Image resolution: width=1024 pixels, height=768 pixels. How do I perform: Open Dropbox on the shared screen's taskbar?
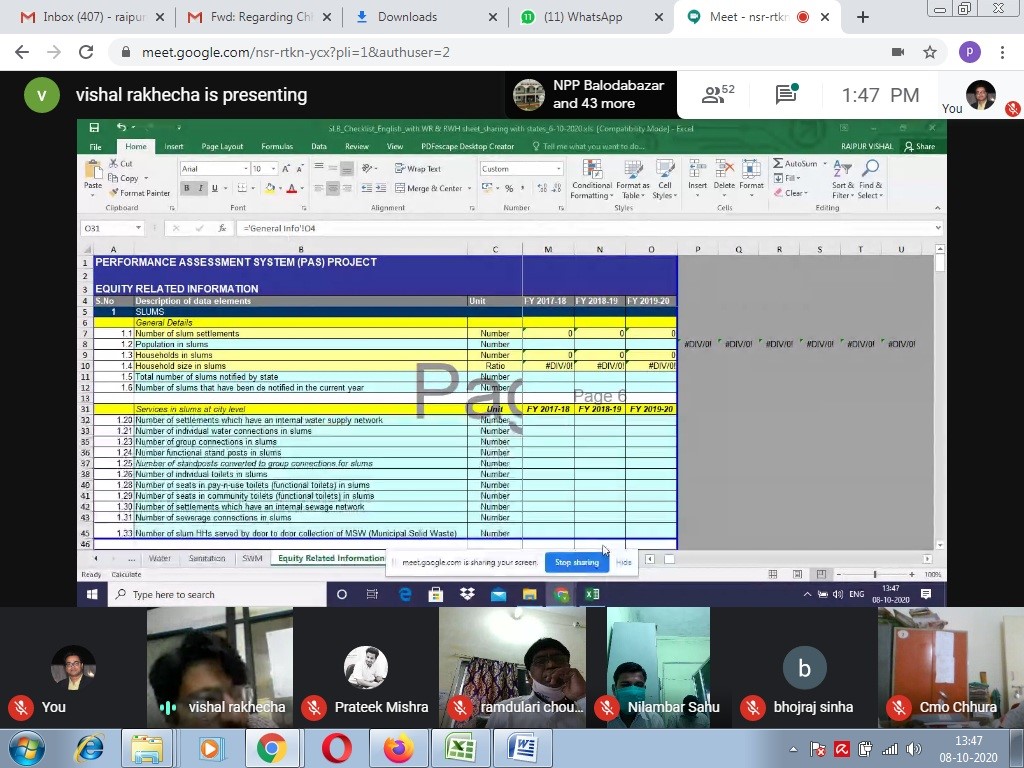467,594
